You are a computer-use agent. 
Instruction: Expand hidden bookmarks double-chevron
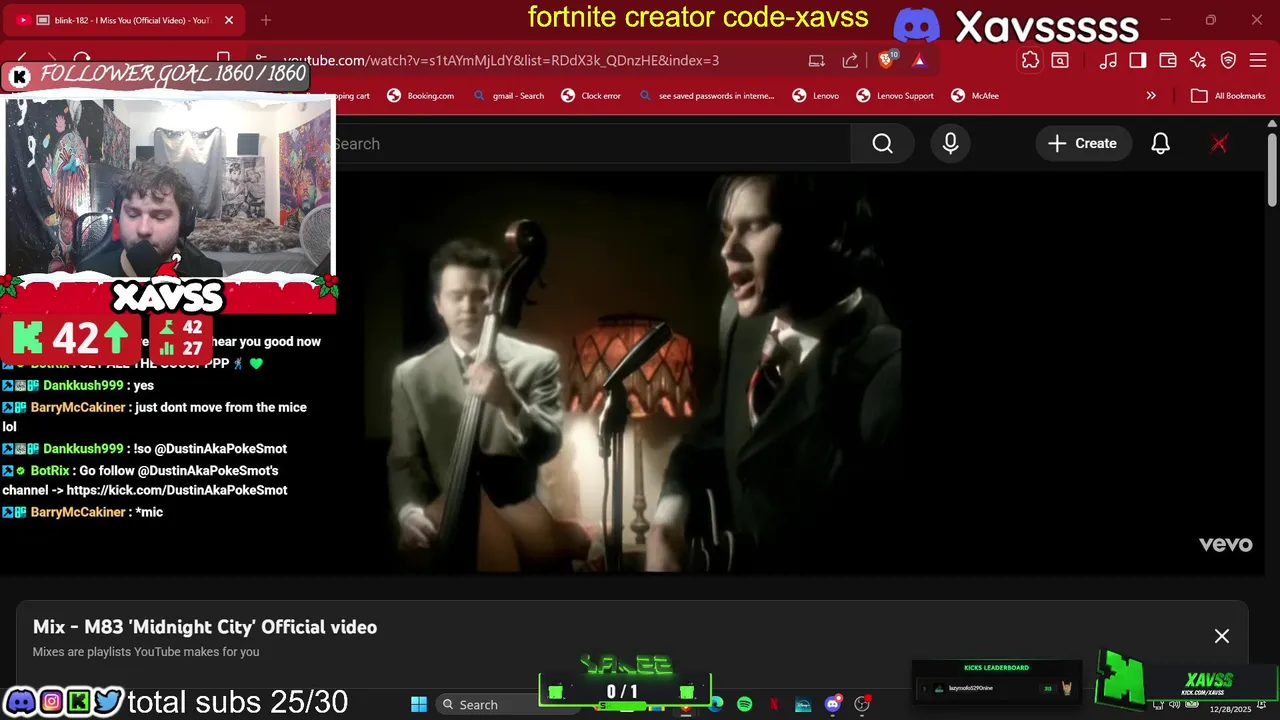(x=1151, y=96)
